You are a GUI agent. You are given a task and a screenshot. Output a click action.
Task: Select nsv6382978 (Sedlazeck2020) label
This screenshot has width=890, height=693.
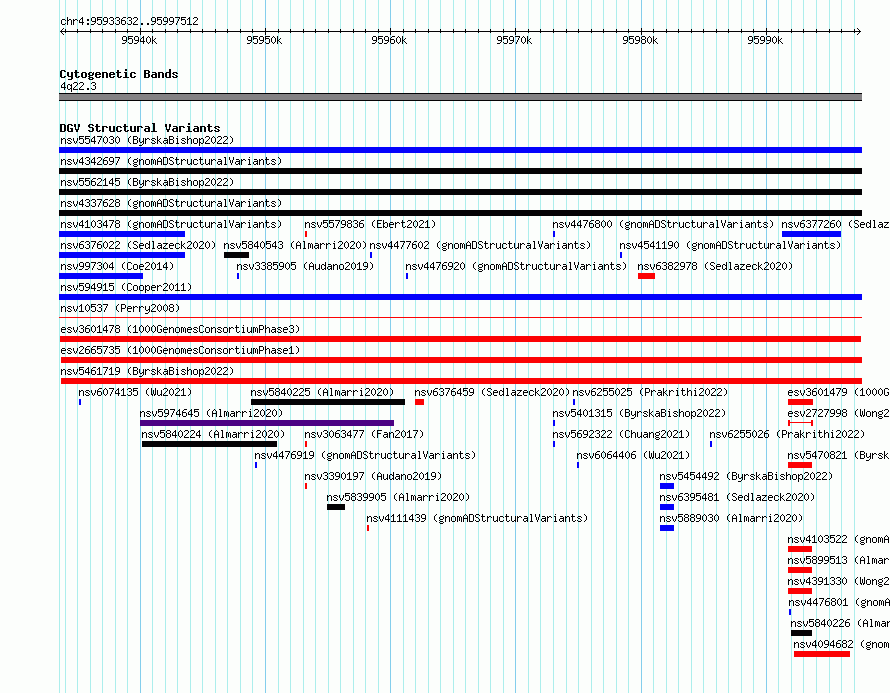715,266
